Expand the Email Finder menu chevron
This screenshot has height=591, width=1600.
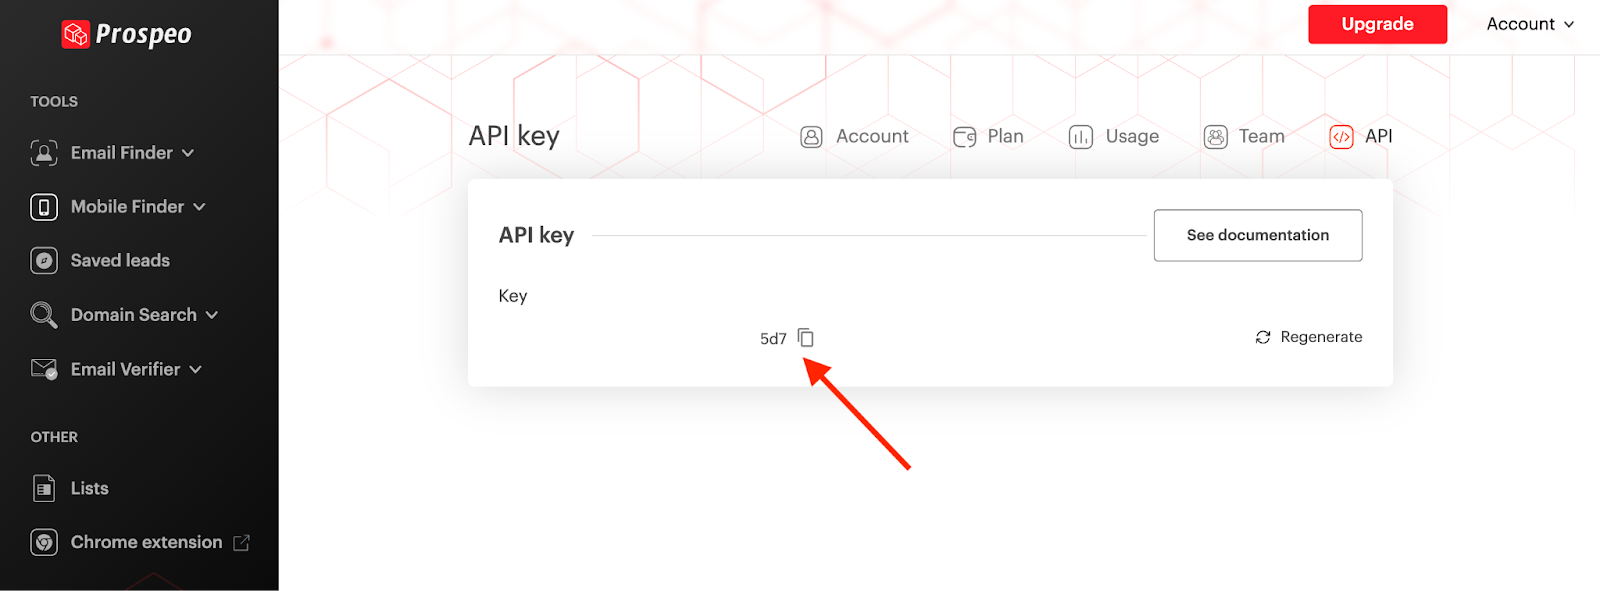coord(188,153)
